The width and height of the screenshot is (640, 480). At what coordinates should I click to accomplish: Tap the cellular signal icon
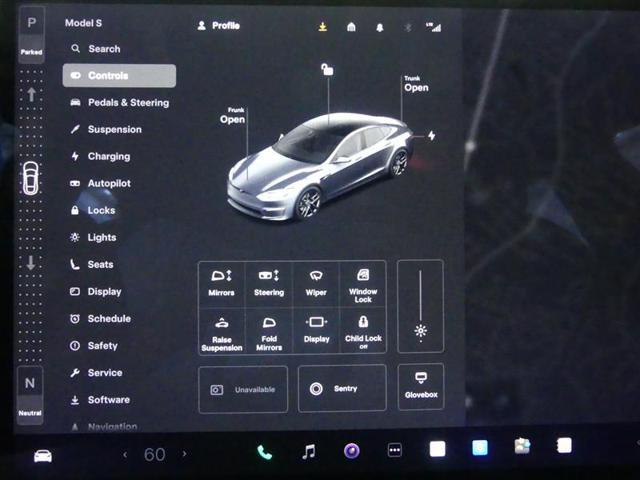coord(434,27)
